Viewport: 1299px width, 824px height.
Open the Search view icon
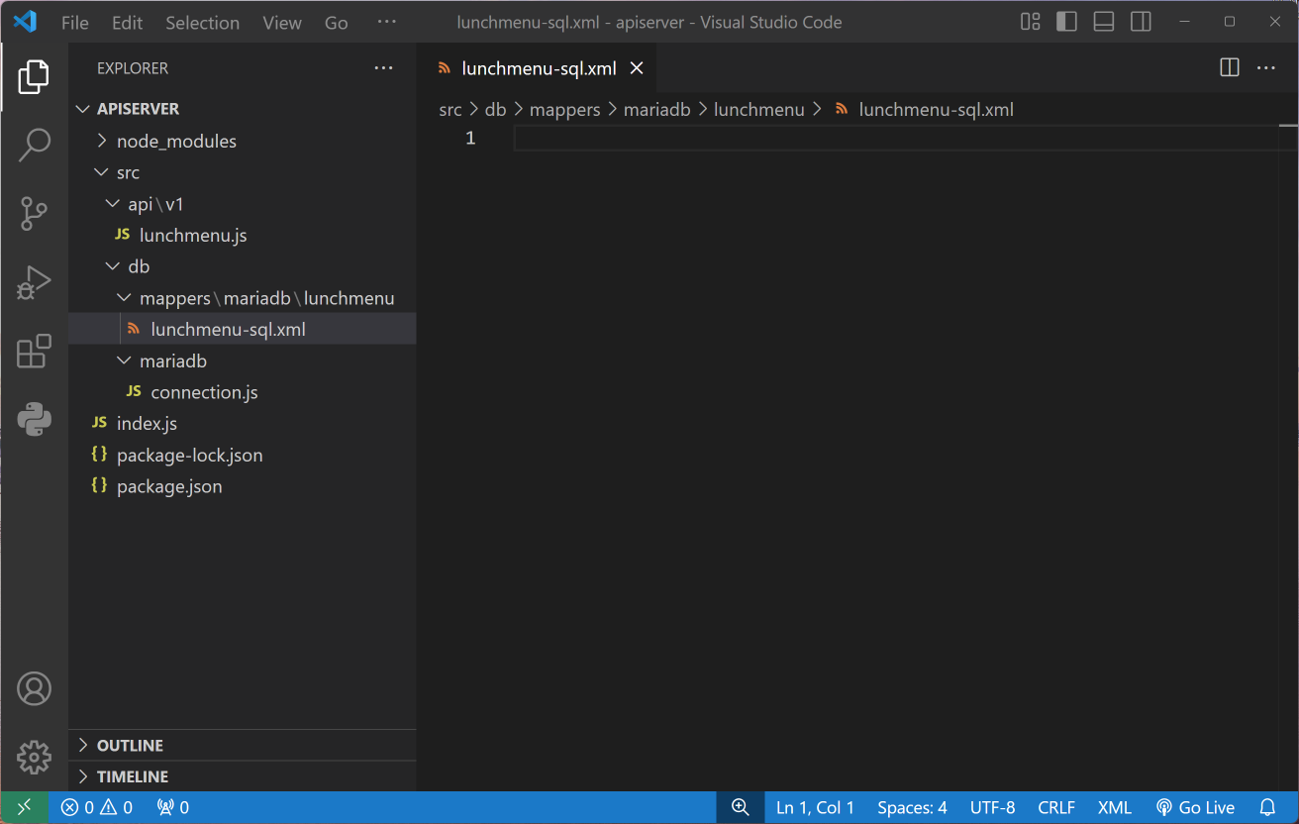pos(34,145)
